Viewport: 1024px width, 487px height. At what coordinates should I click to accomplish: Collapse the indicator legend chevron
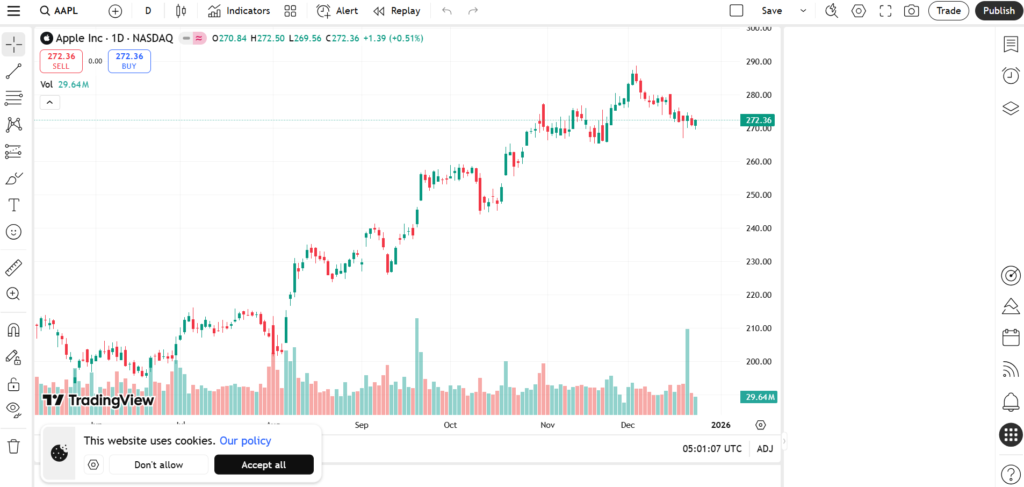pos(50,102)
